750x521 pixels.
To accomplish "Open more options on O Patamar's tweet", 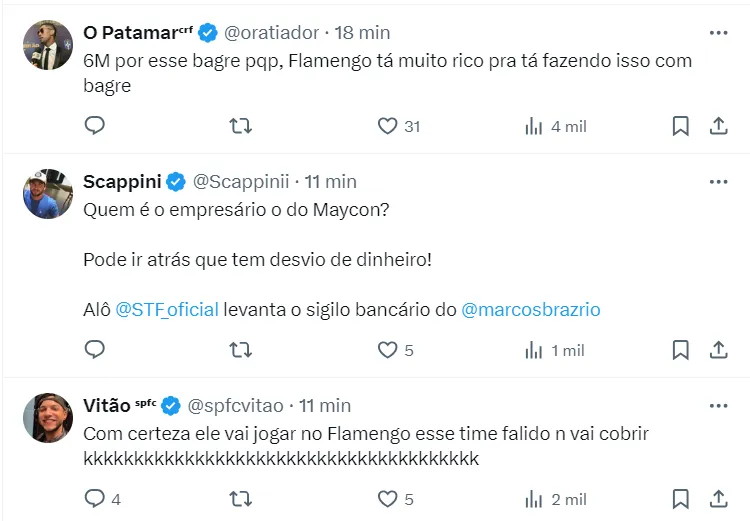I will (x=718, y=33).
